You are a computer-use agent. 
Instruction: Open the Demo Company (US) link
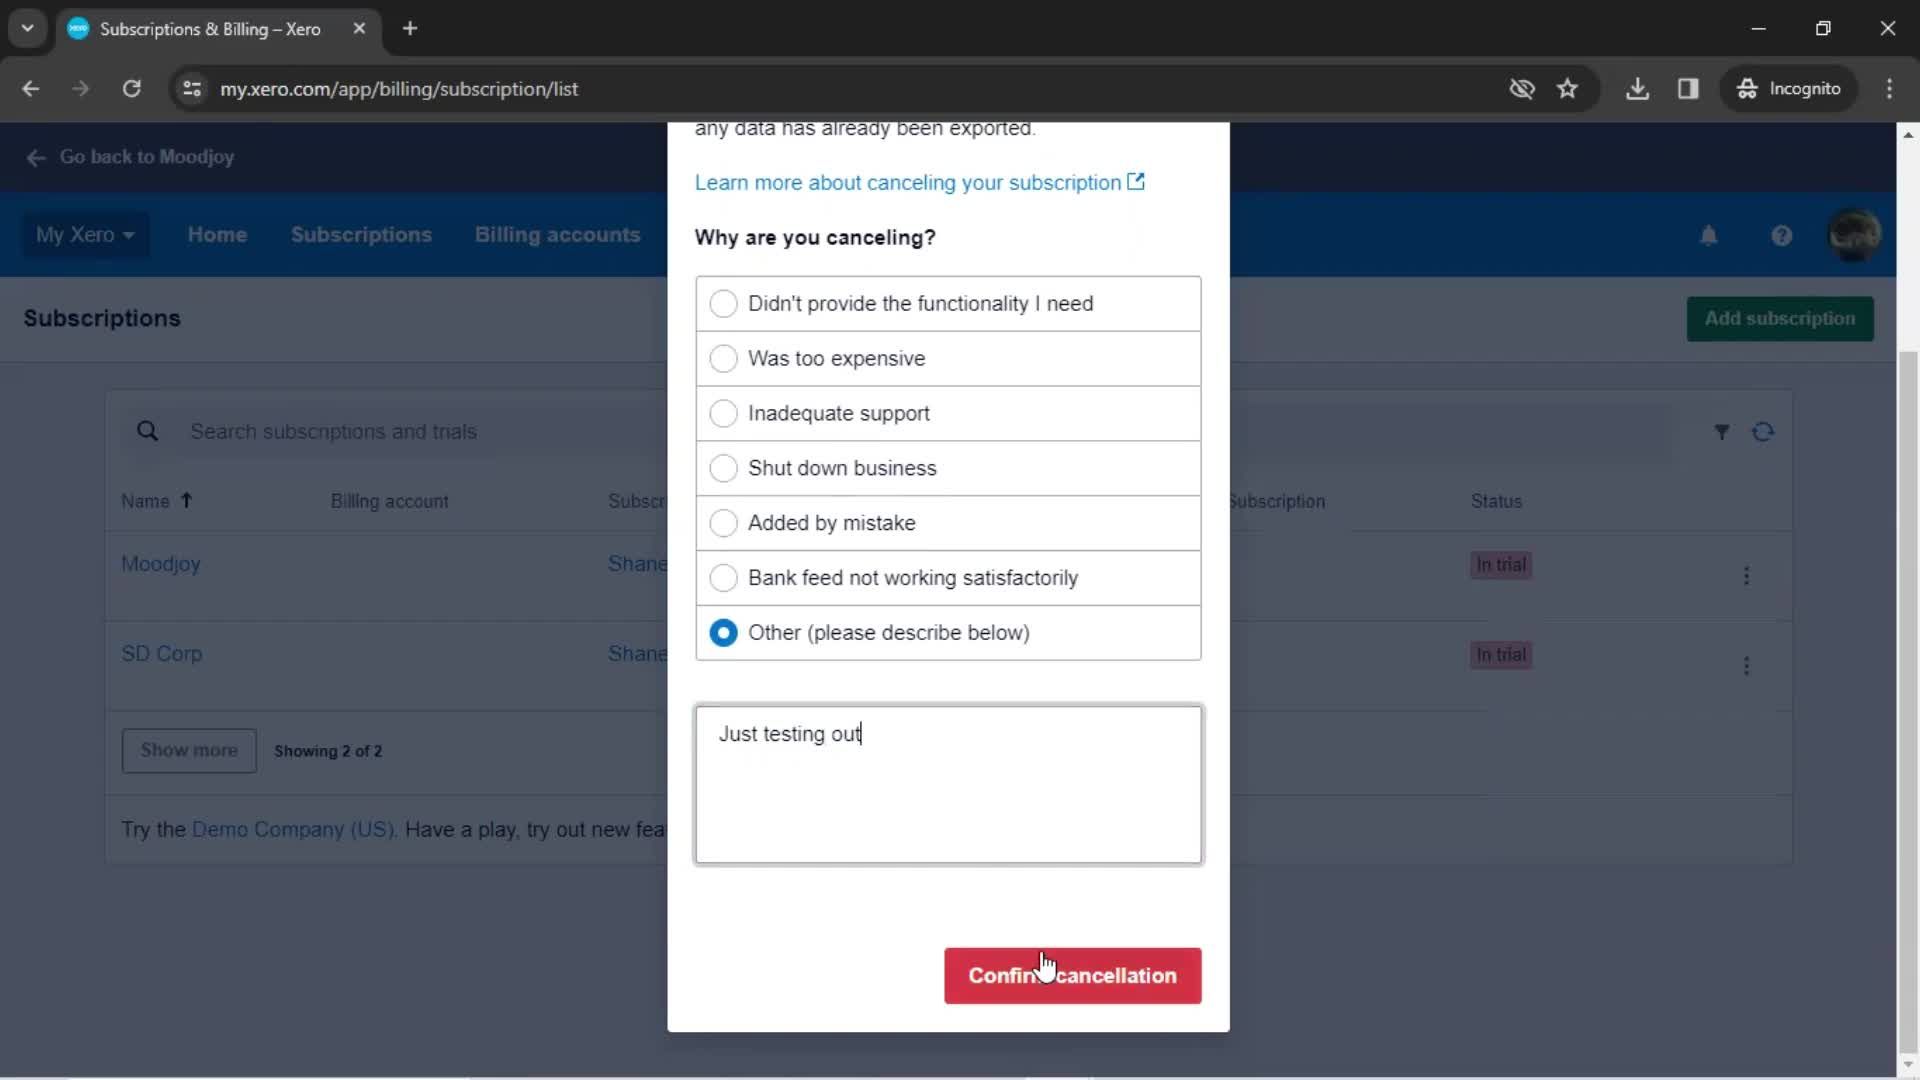[x=293, y=830]
